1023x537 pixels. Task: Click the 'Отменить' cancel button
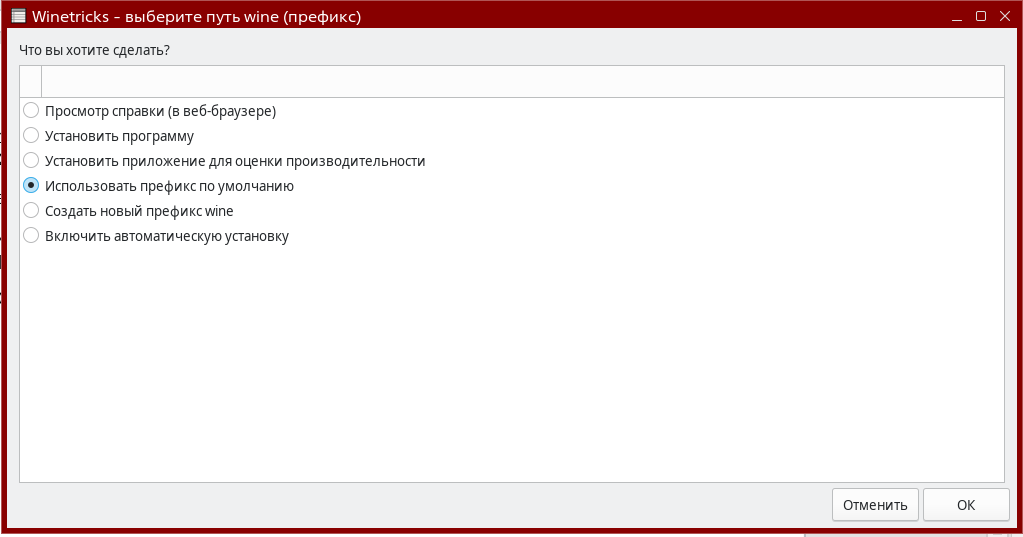click(x=875, y=504)
